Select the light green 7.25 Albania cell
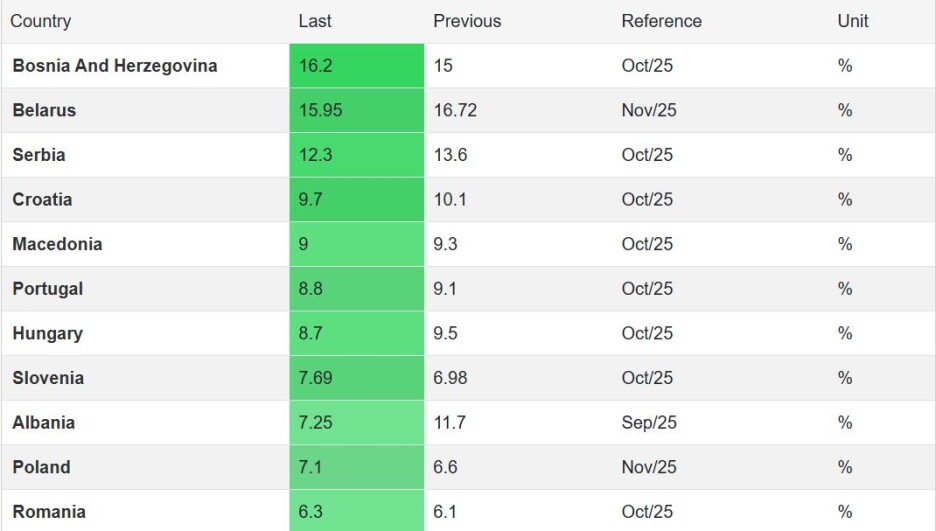936x531 pixels. 356,422
